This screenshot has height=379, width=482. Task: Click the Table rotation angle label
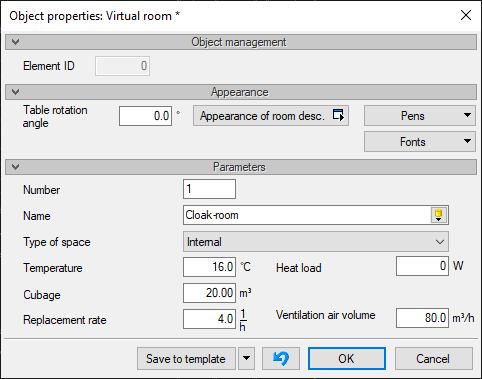coord(55,116)
